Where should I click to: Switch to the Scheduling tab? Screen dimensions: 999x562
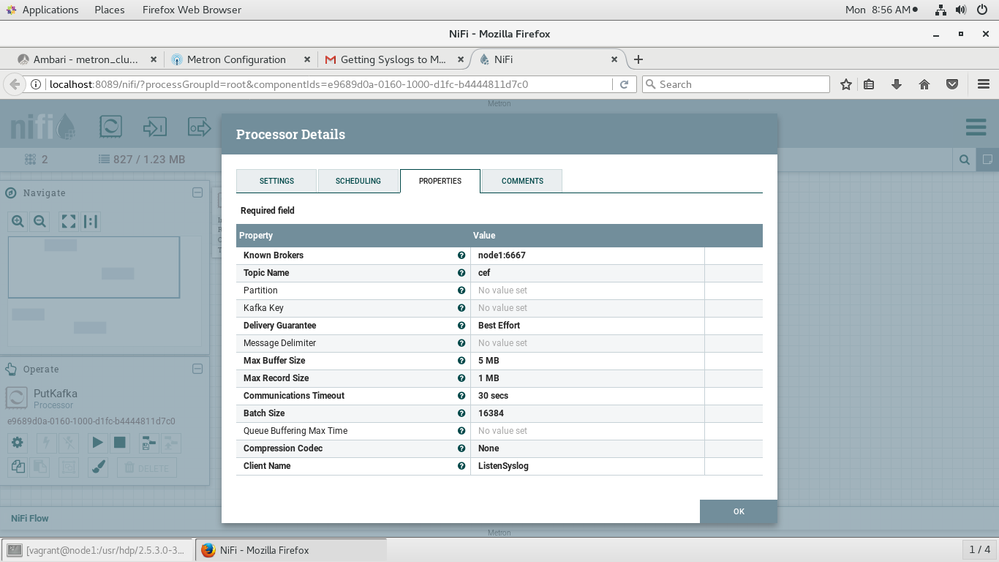point(358,181)
